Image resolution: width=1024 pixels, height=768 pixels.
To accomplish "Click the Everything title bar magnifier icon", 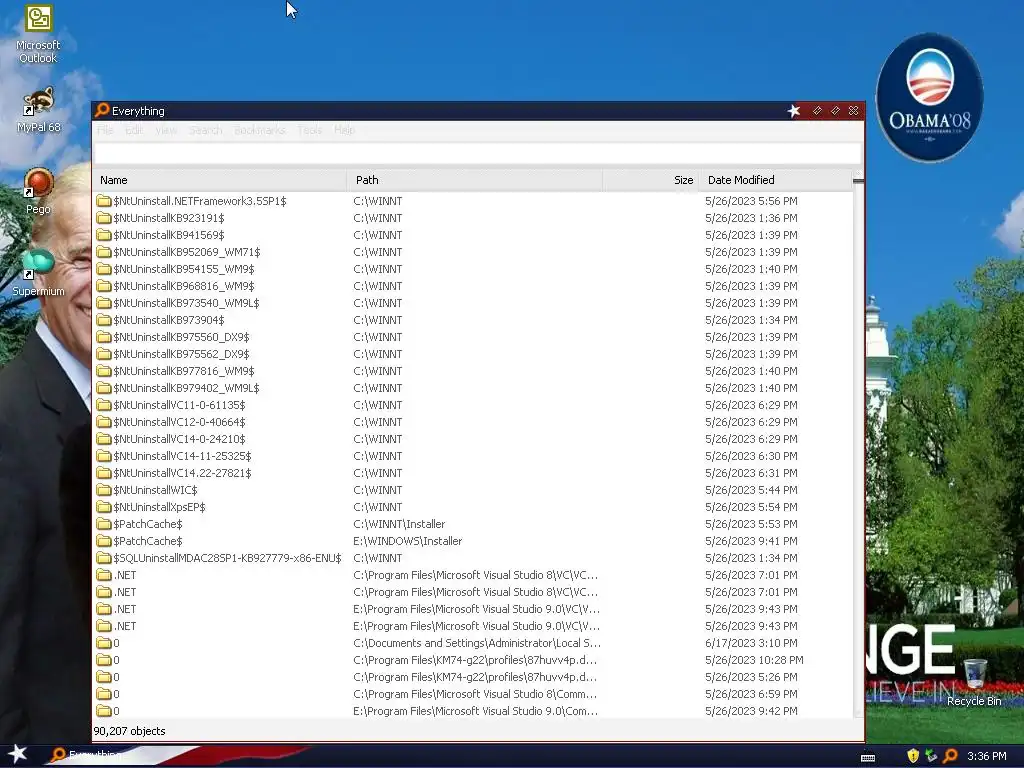I will coord(102,110).
